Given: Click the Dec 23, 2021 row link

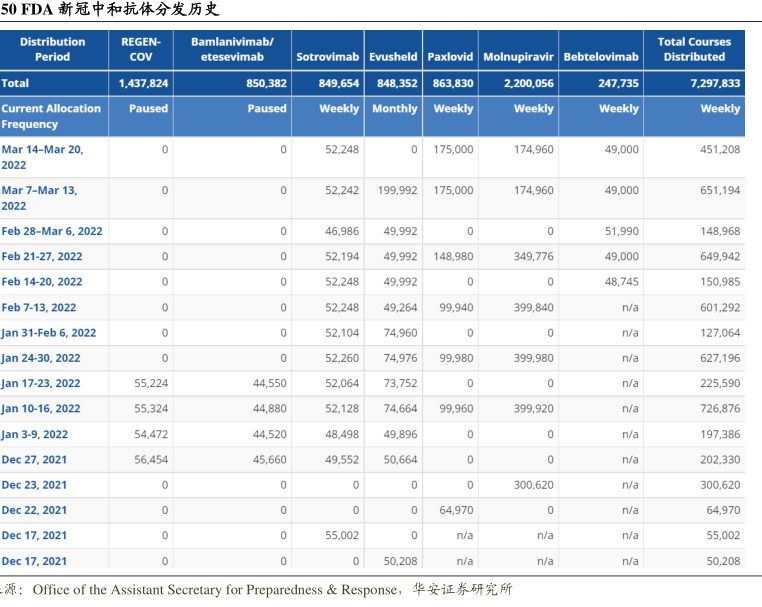Looking at the screenshot, I should click(34, 485).
